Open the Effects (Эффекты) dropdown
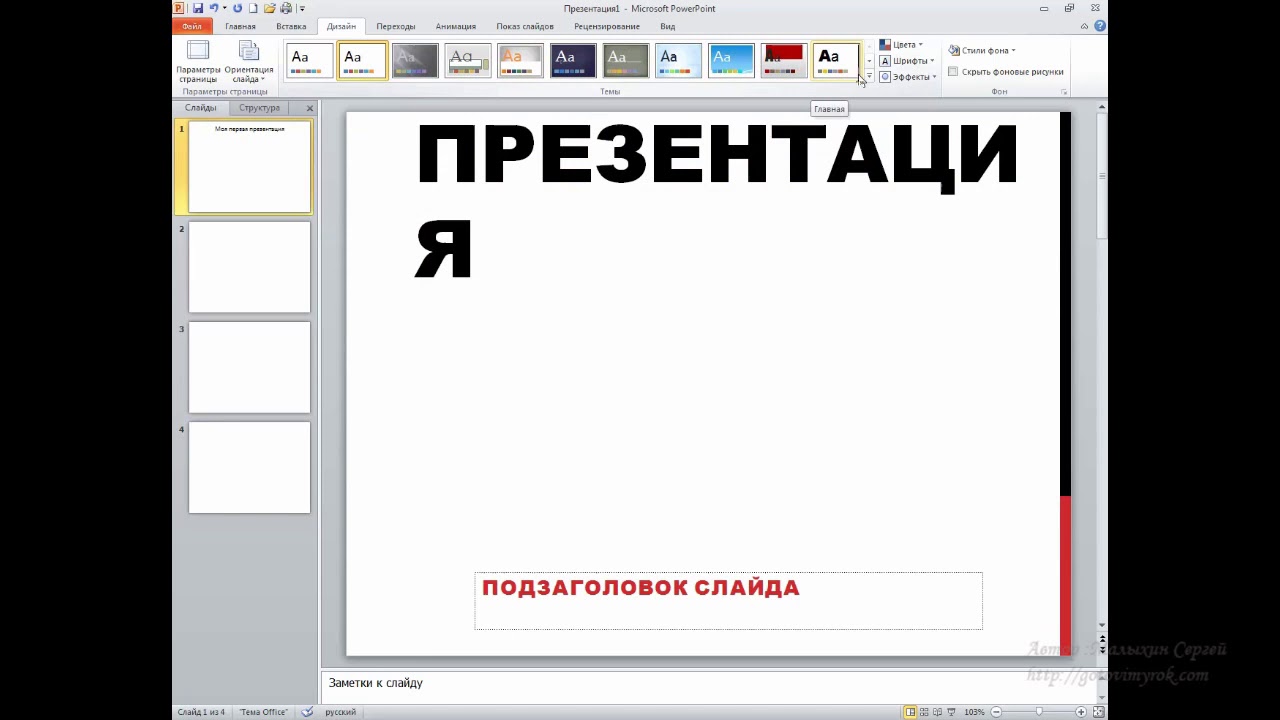Viewport: 1280px width, 720px height. point(908,77)
